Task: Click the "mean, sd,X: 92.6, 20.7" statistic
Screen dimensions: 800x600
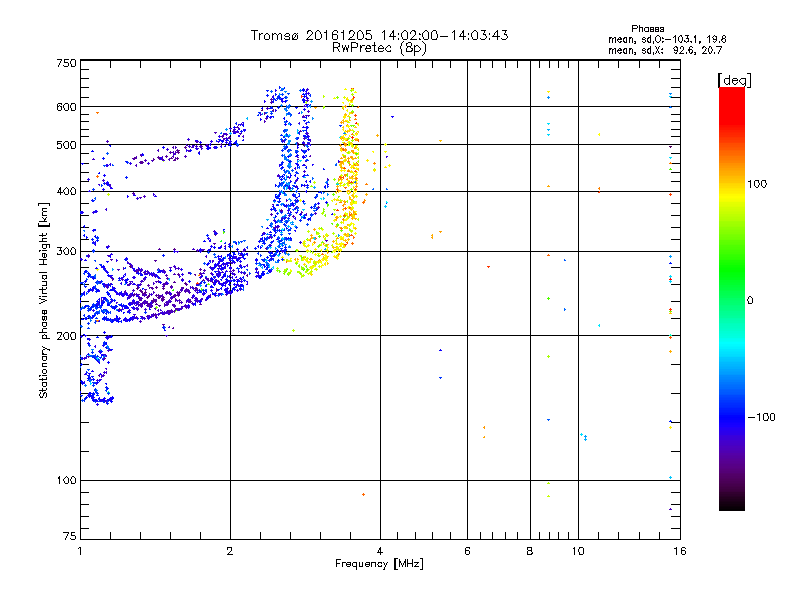Action: point(665,50)
